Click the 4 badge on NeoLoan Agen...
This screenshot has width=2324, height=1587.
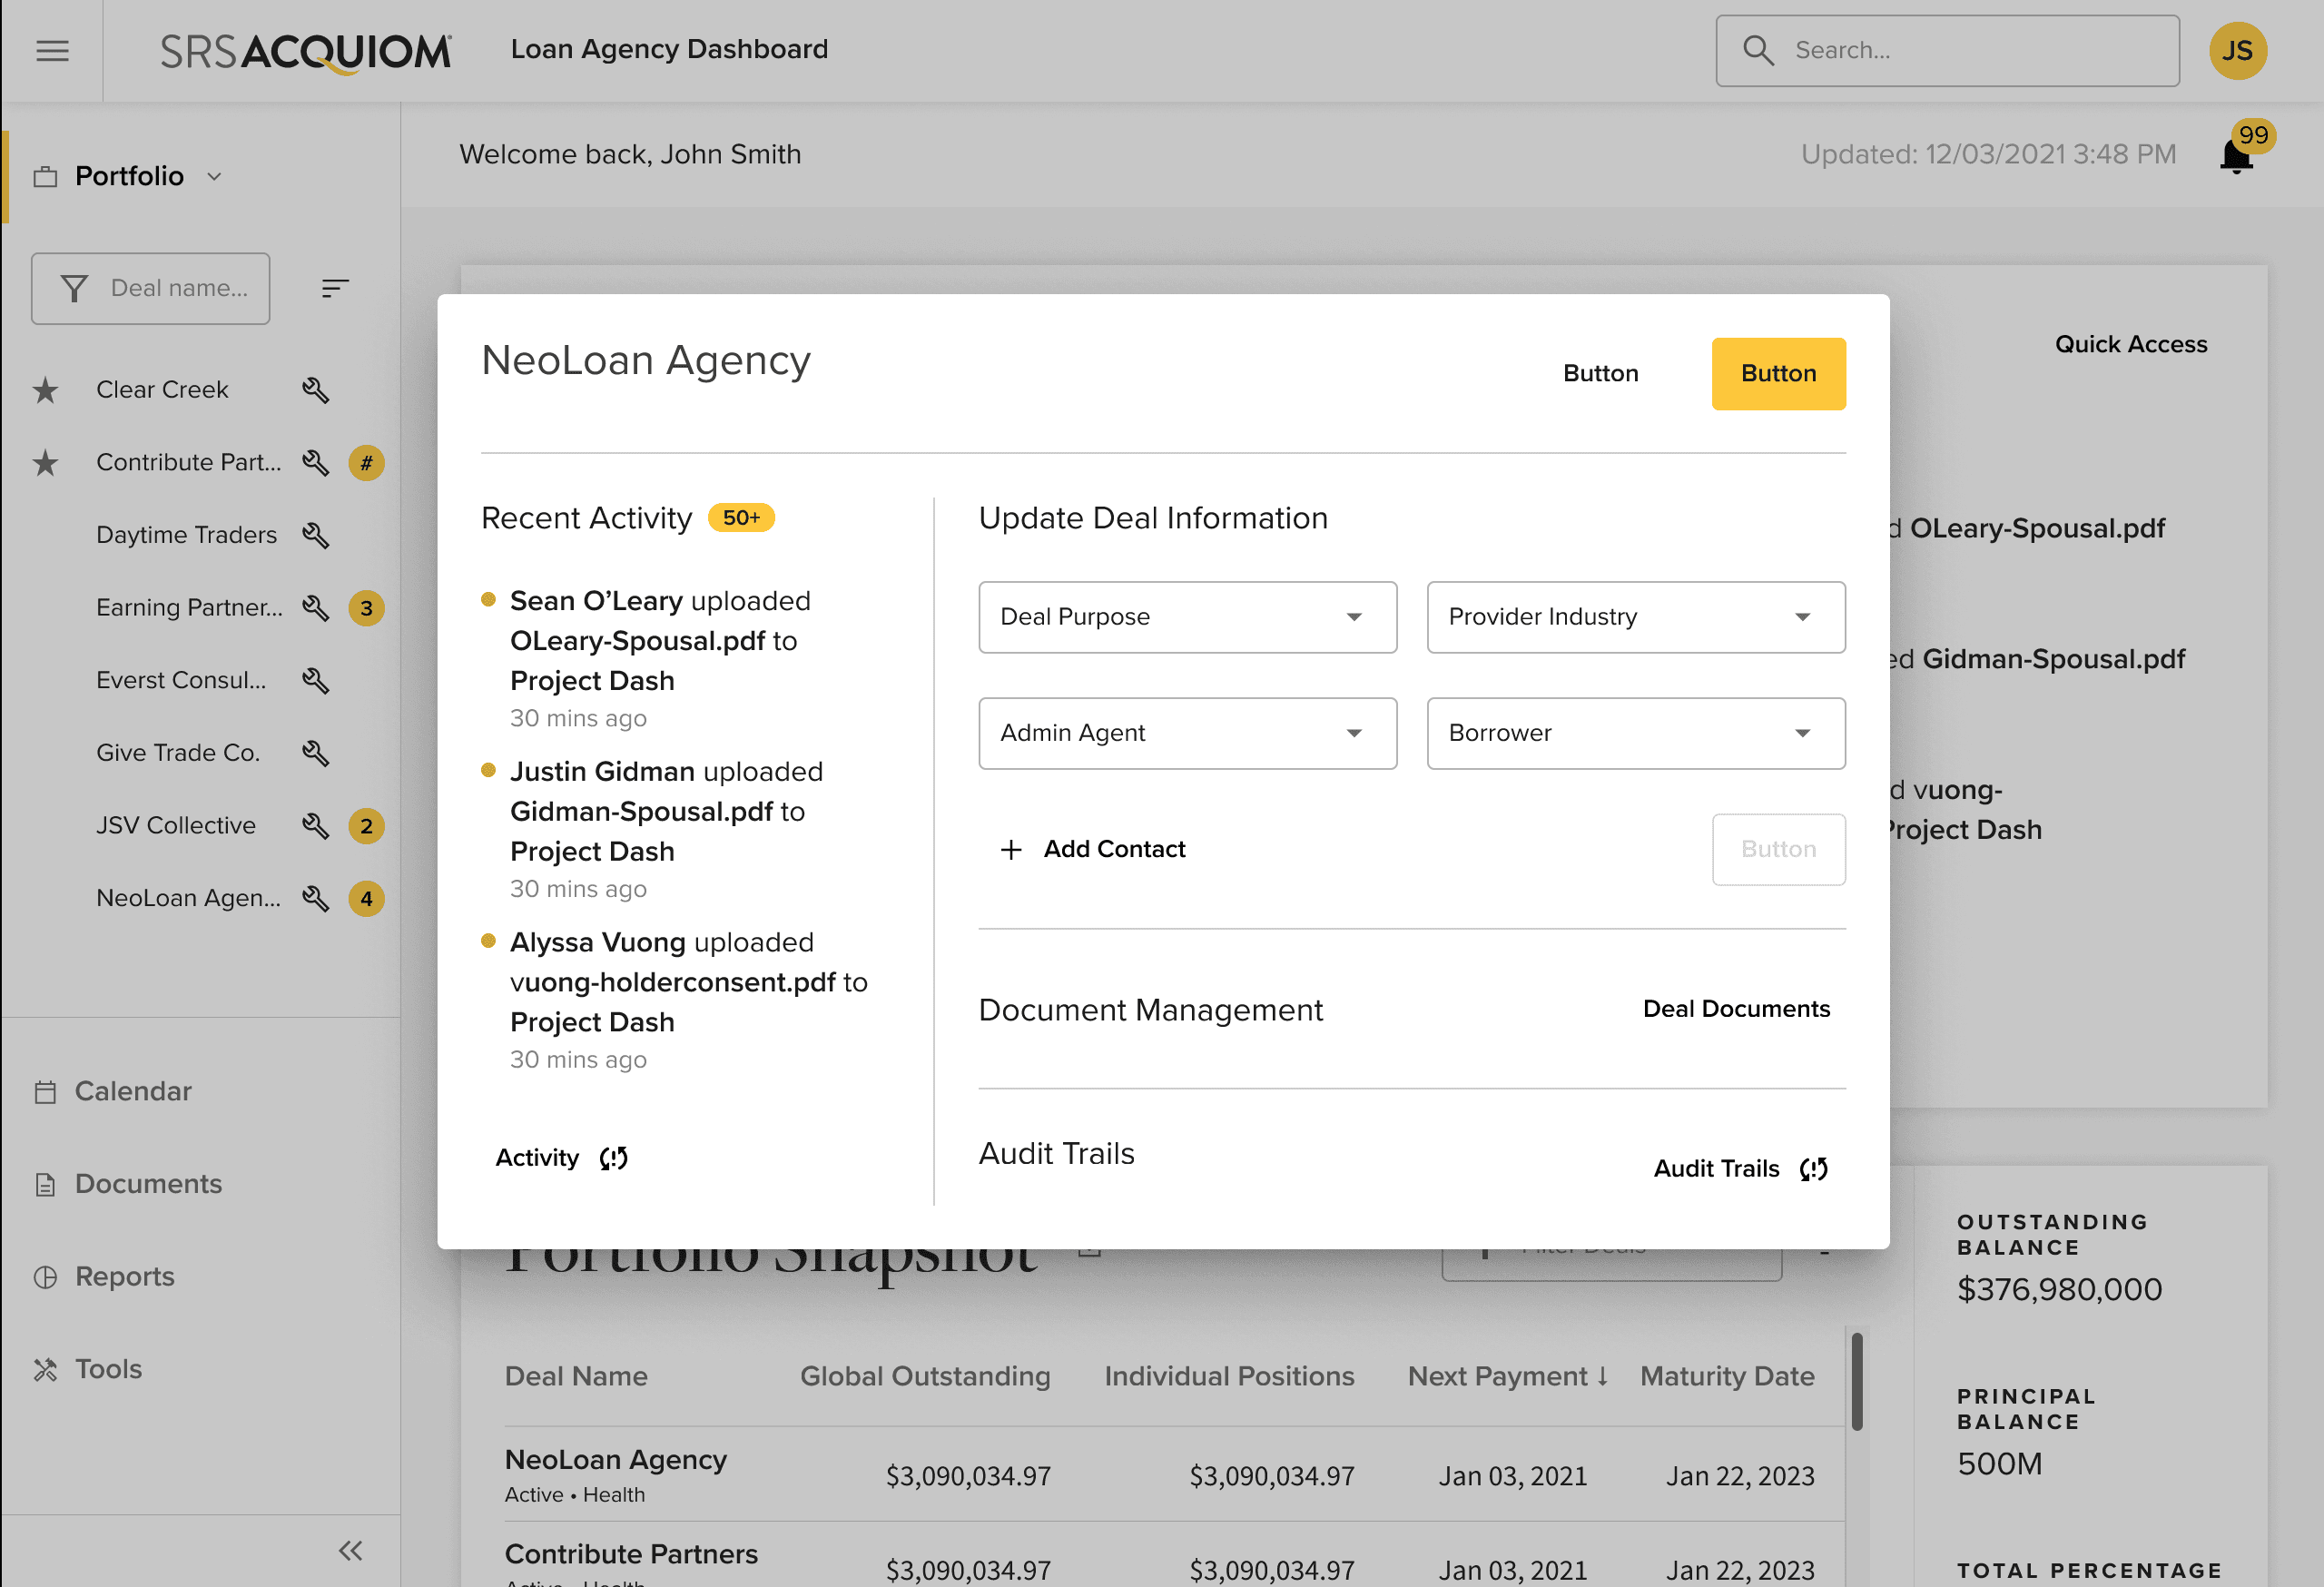tap(366, 898)
